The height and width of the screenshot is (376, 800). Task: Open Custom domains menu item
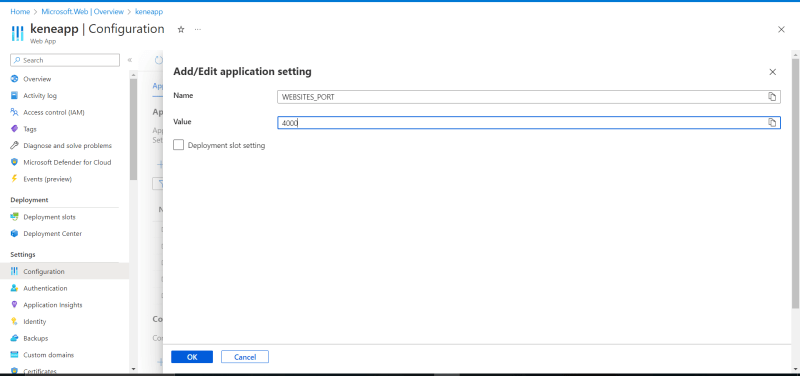[x=48, y=355]
